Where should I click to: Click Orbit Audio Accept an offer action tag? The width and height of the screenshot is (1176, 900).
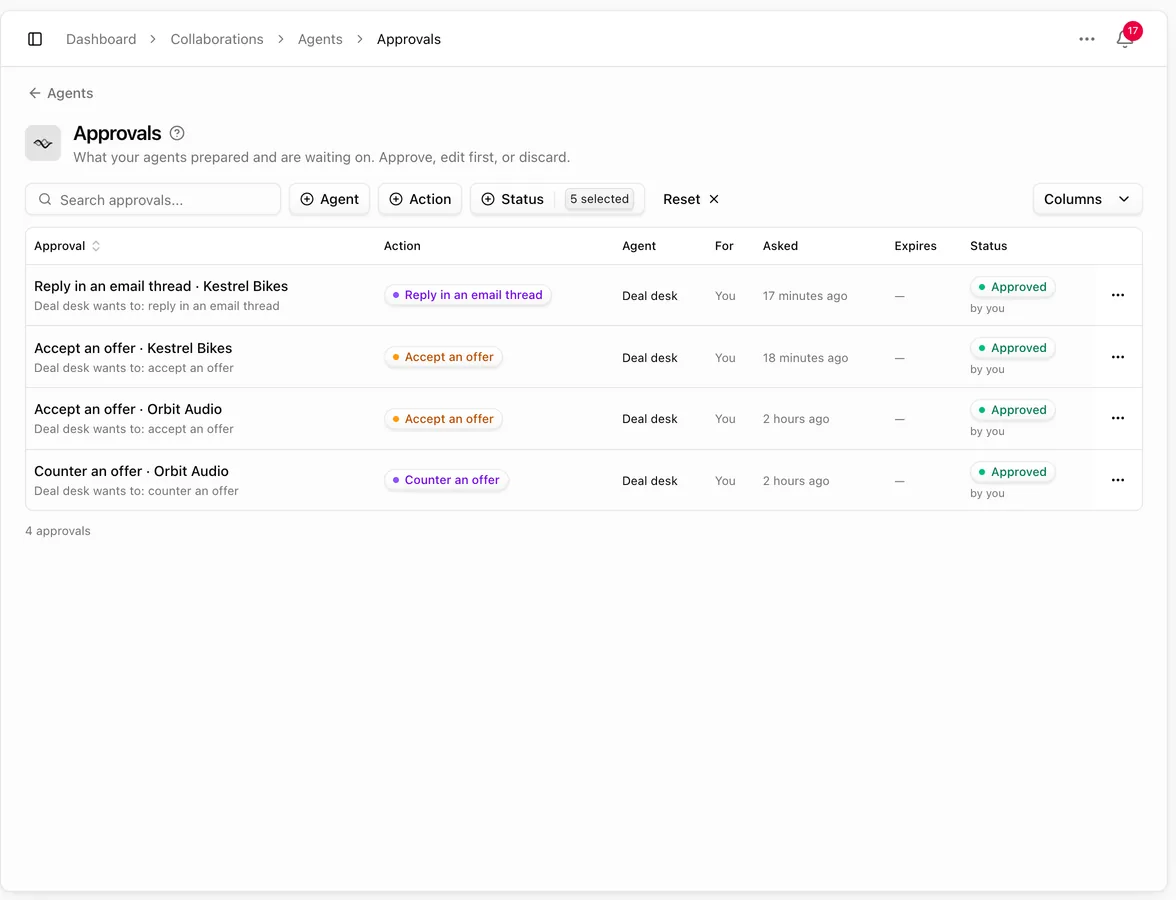443,418
